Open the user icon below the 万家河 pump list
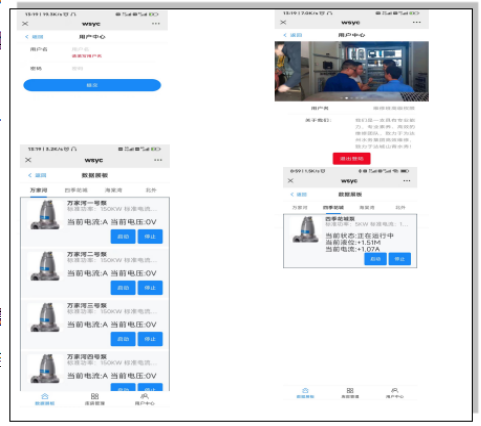 pyautogui.click(x=144, y=399)
